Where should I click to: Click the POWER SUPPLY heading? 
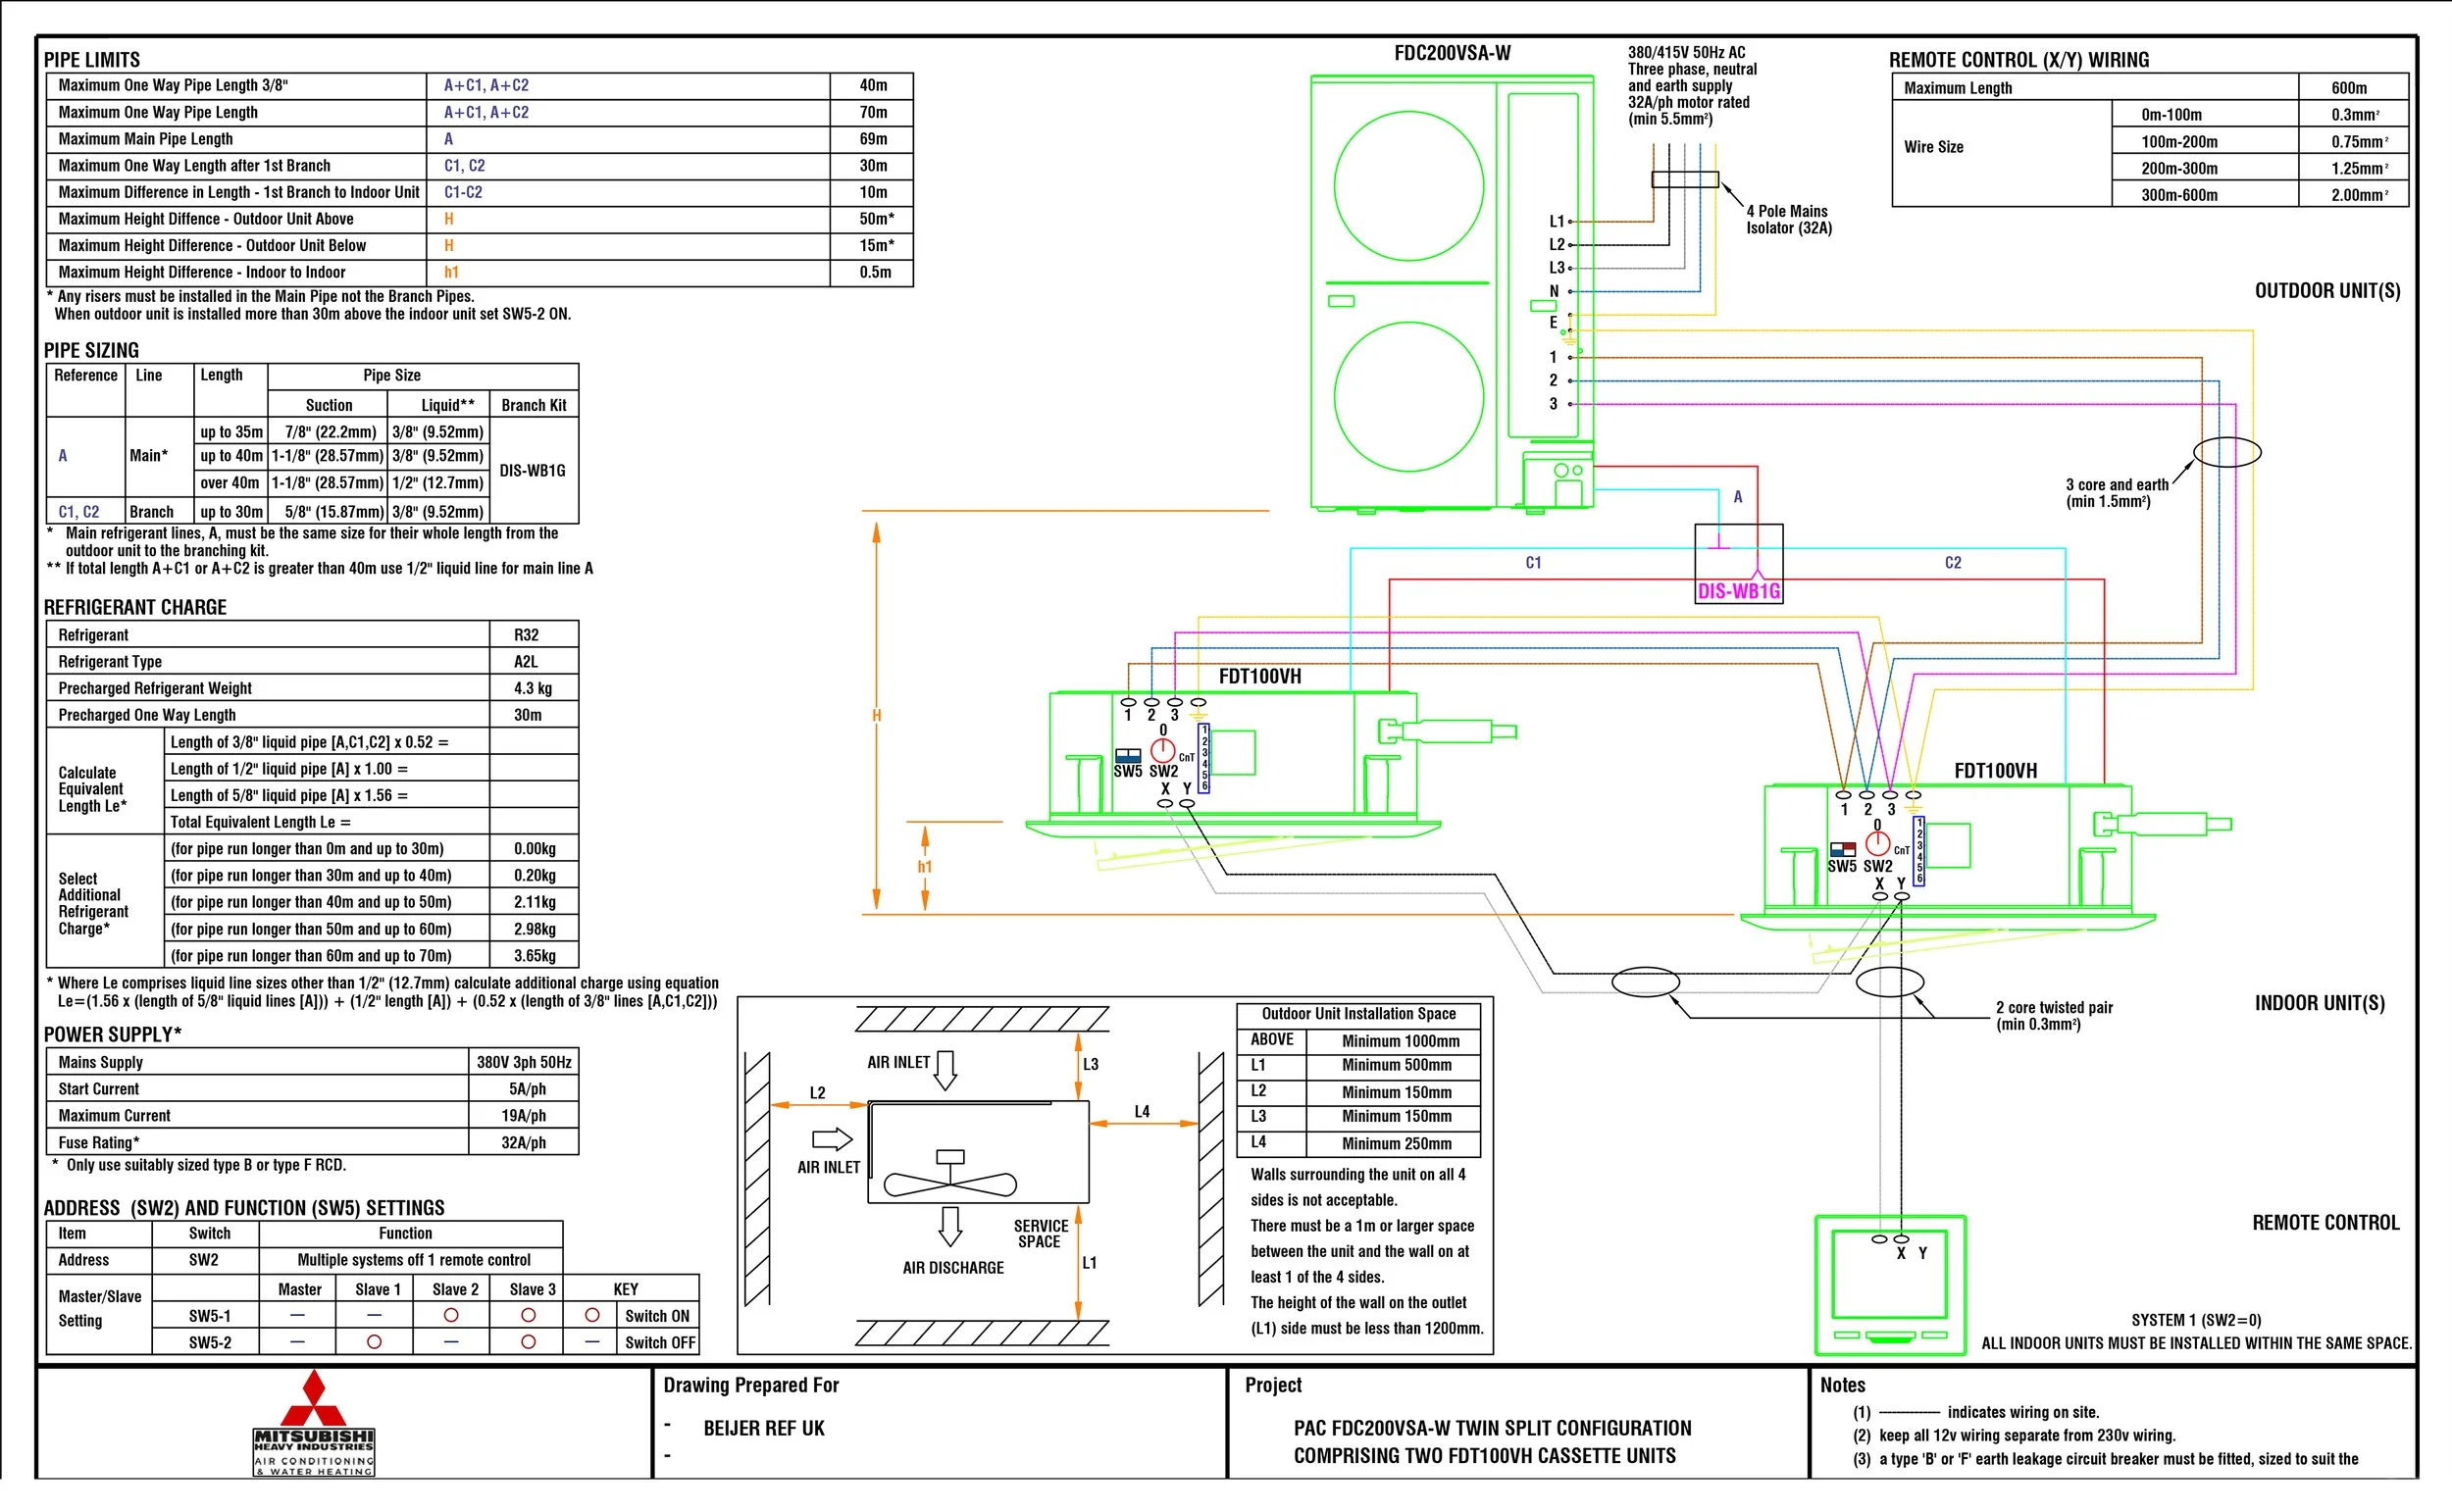point(113,1034)
